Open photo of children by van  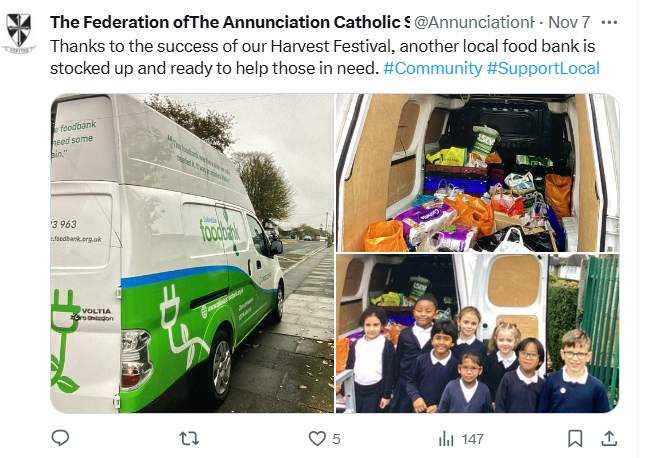point(478,333)
